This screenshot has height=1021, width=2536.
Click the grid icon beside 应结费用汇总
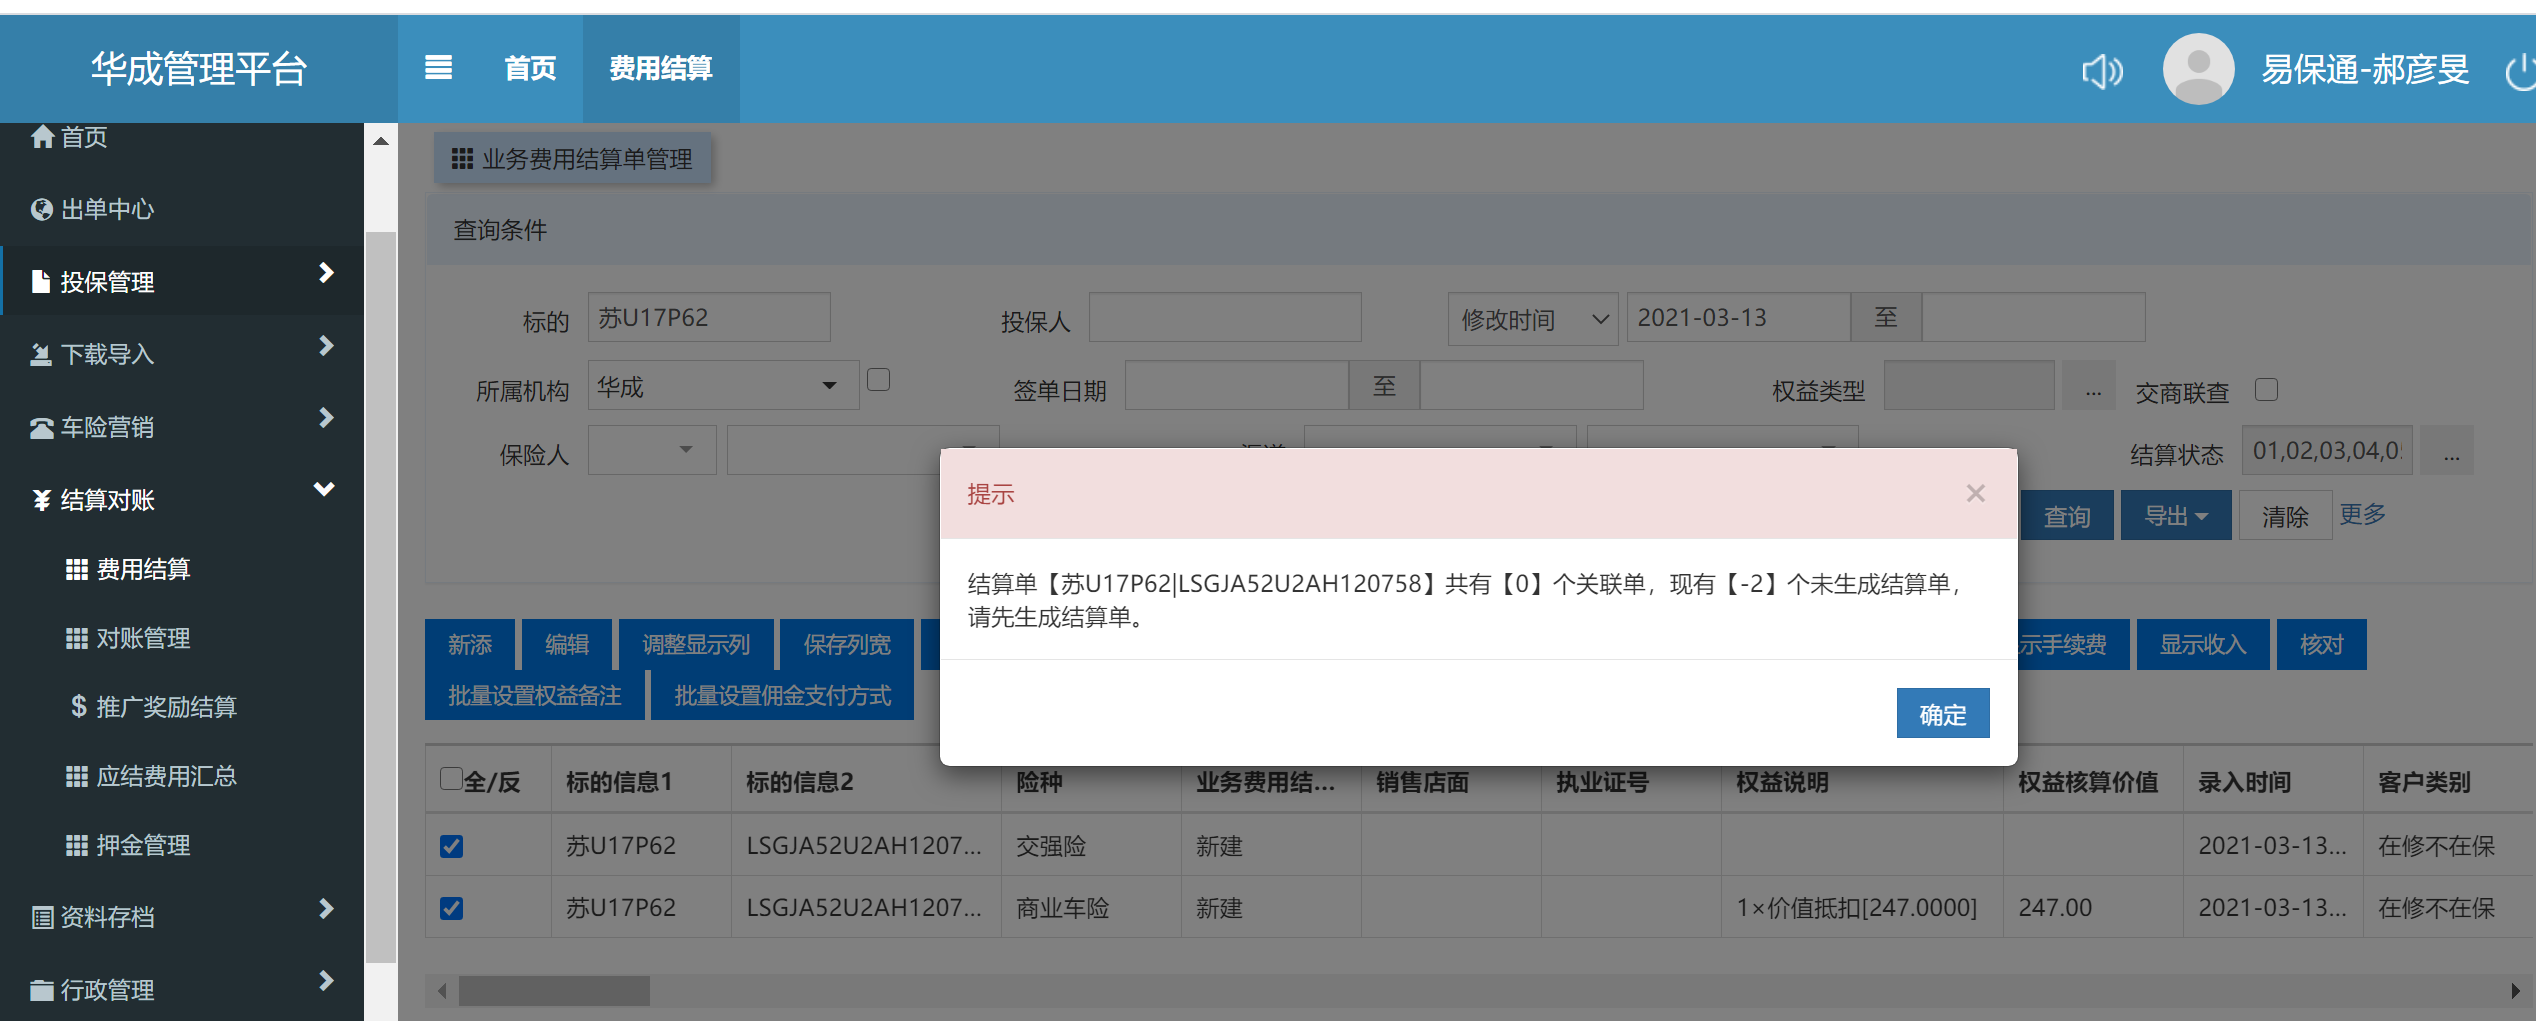tap(77, 776)
